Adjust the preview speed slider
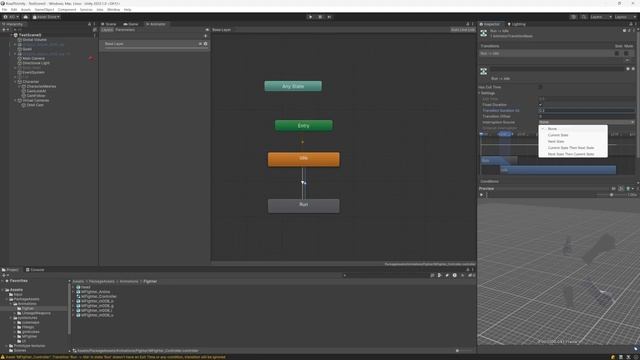Image resolution: width=640 pixels, height=360 pixels. [611, 195]
